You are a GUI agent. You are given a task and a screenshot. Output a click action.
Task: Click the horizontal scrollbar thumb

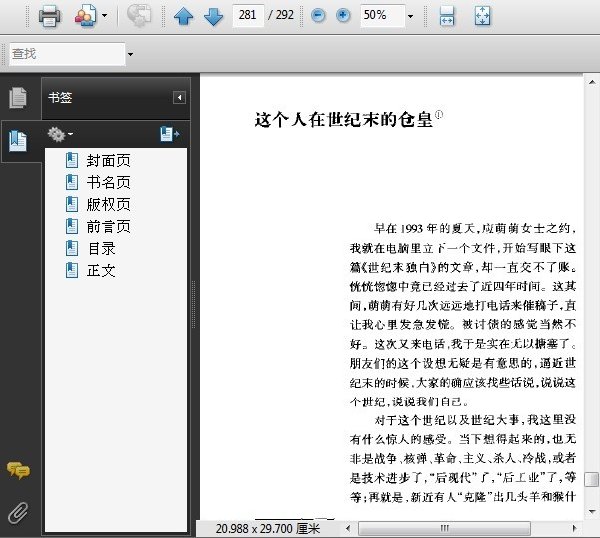point(444,529)
